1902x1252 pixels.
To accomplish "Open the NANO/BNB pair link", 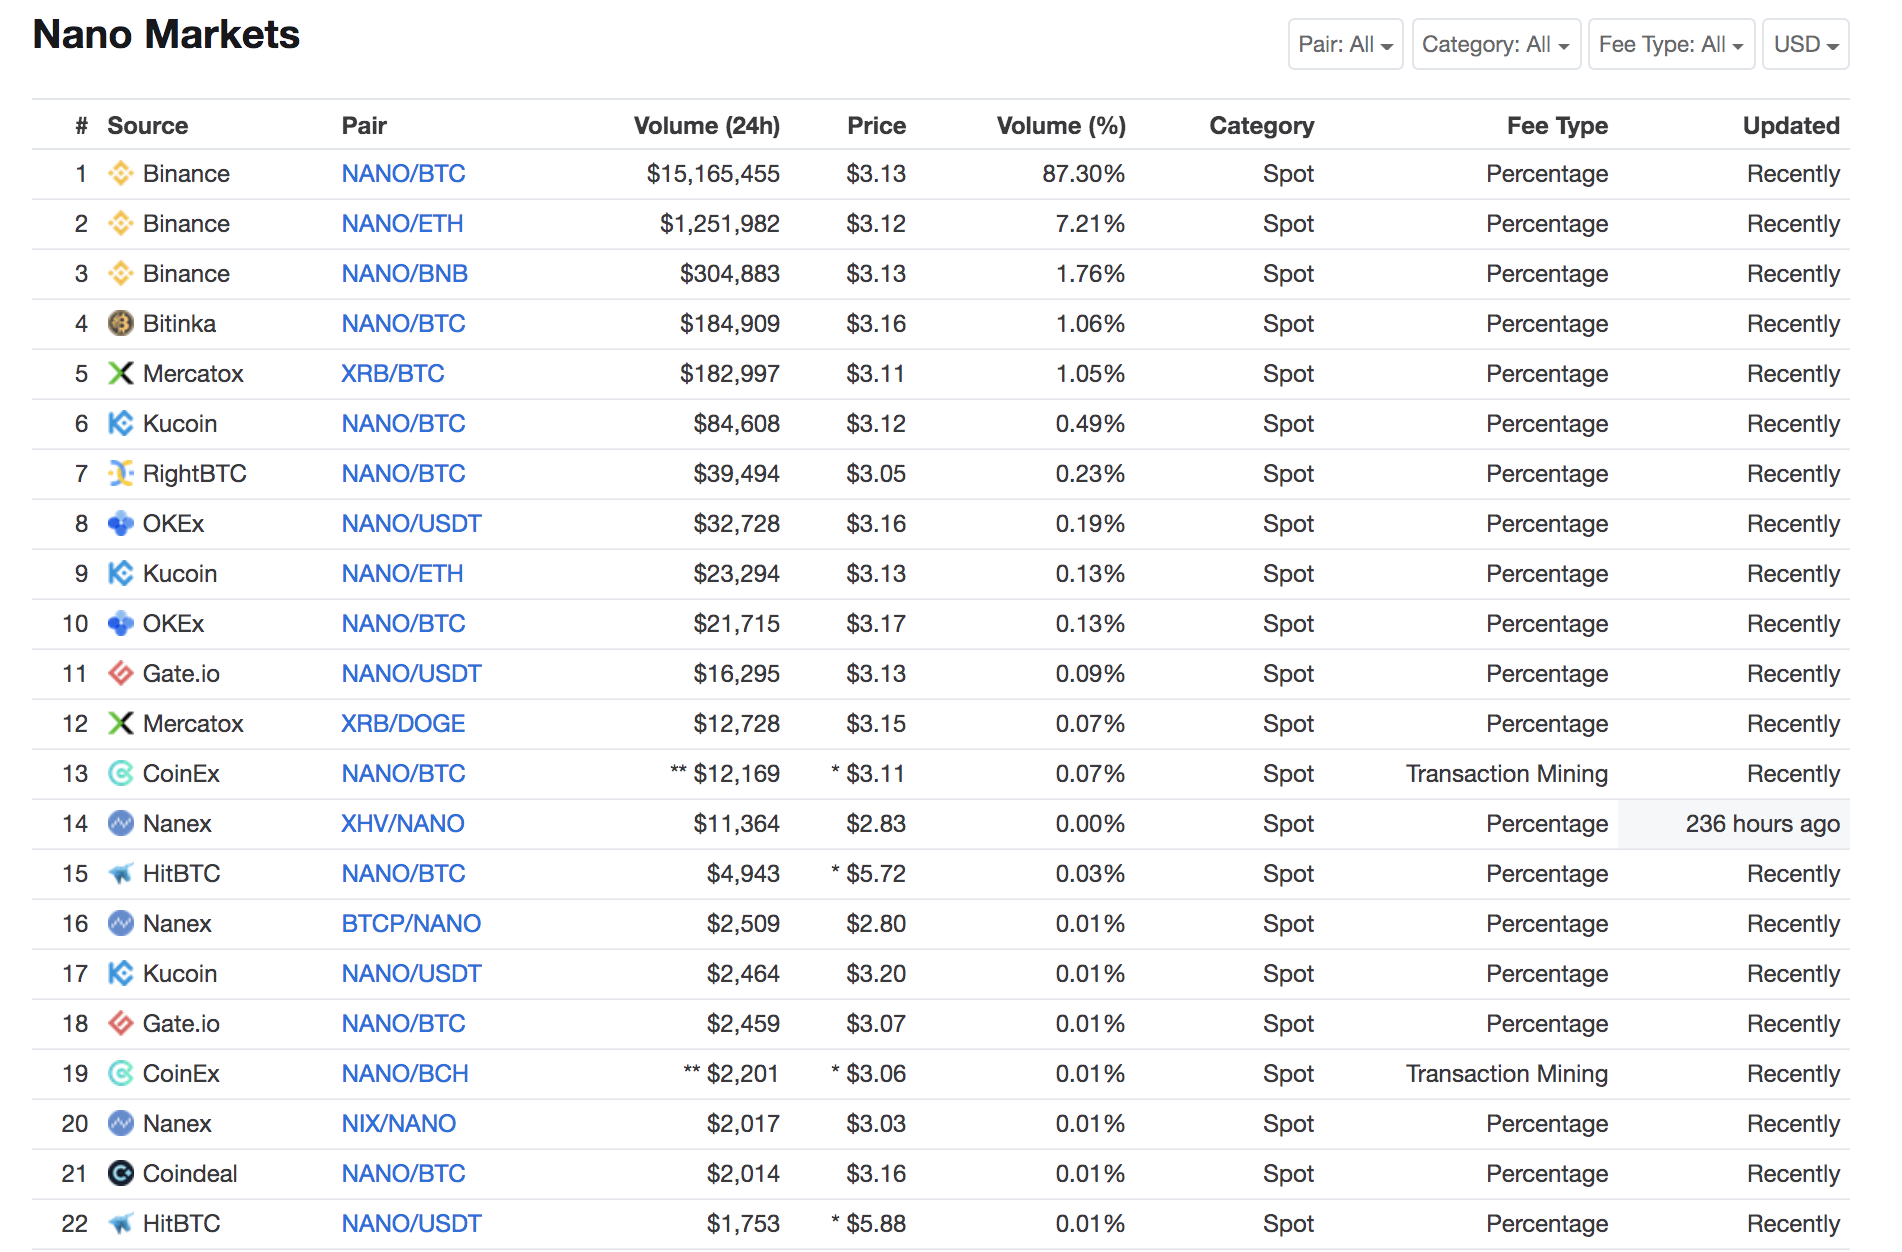I will pos(404,274).
